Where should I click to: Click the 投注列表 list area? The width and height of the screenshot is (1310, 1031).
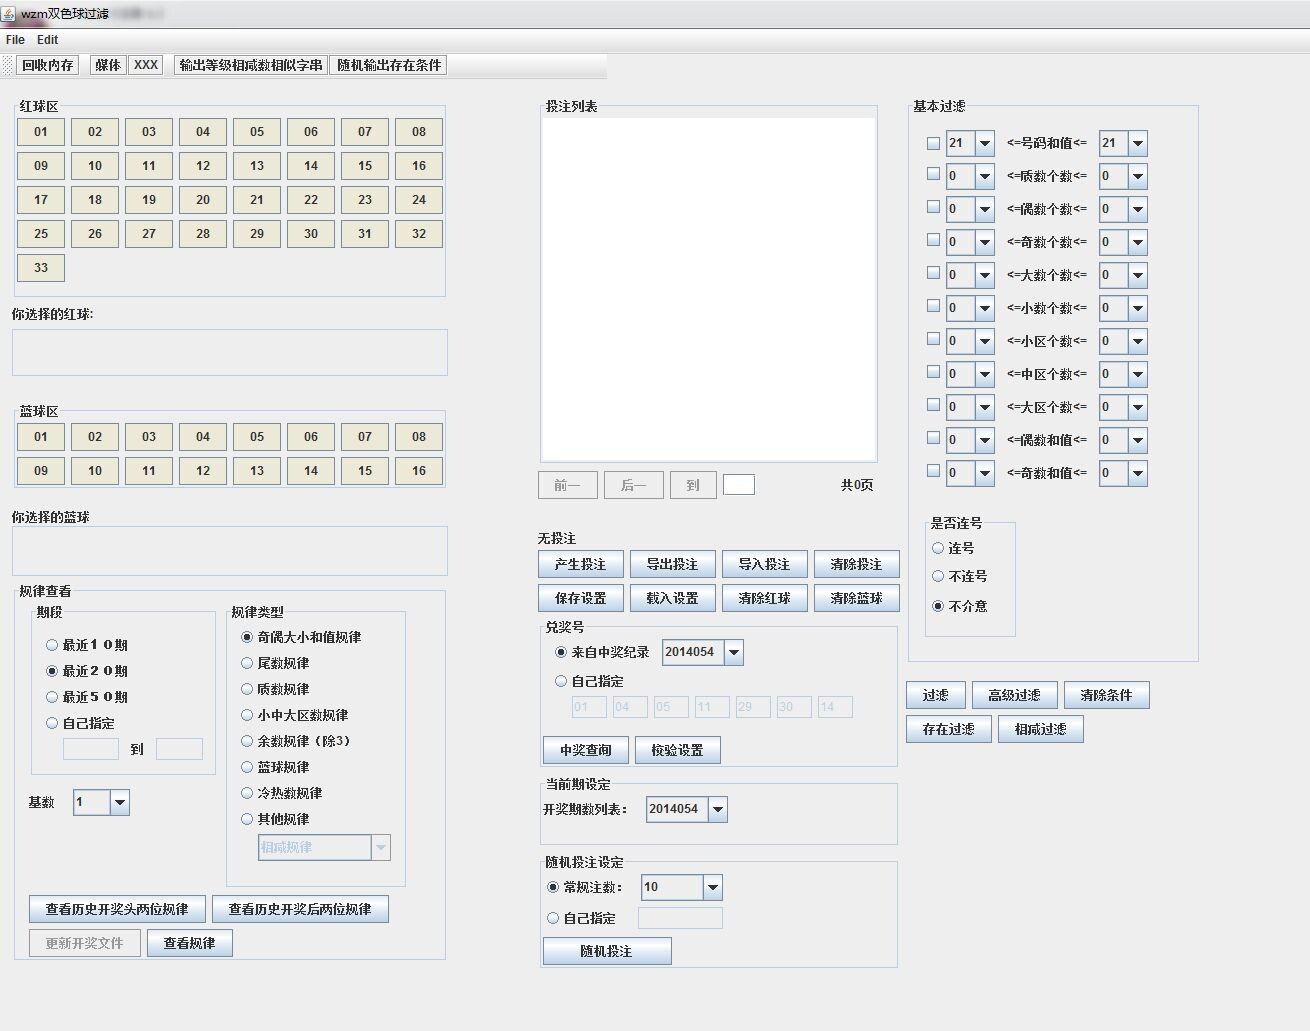(709, 290)
